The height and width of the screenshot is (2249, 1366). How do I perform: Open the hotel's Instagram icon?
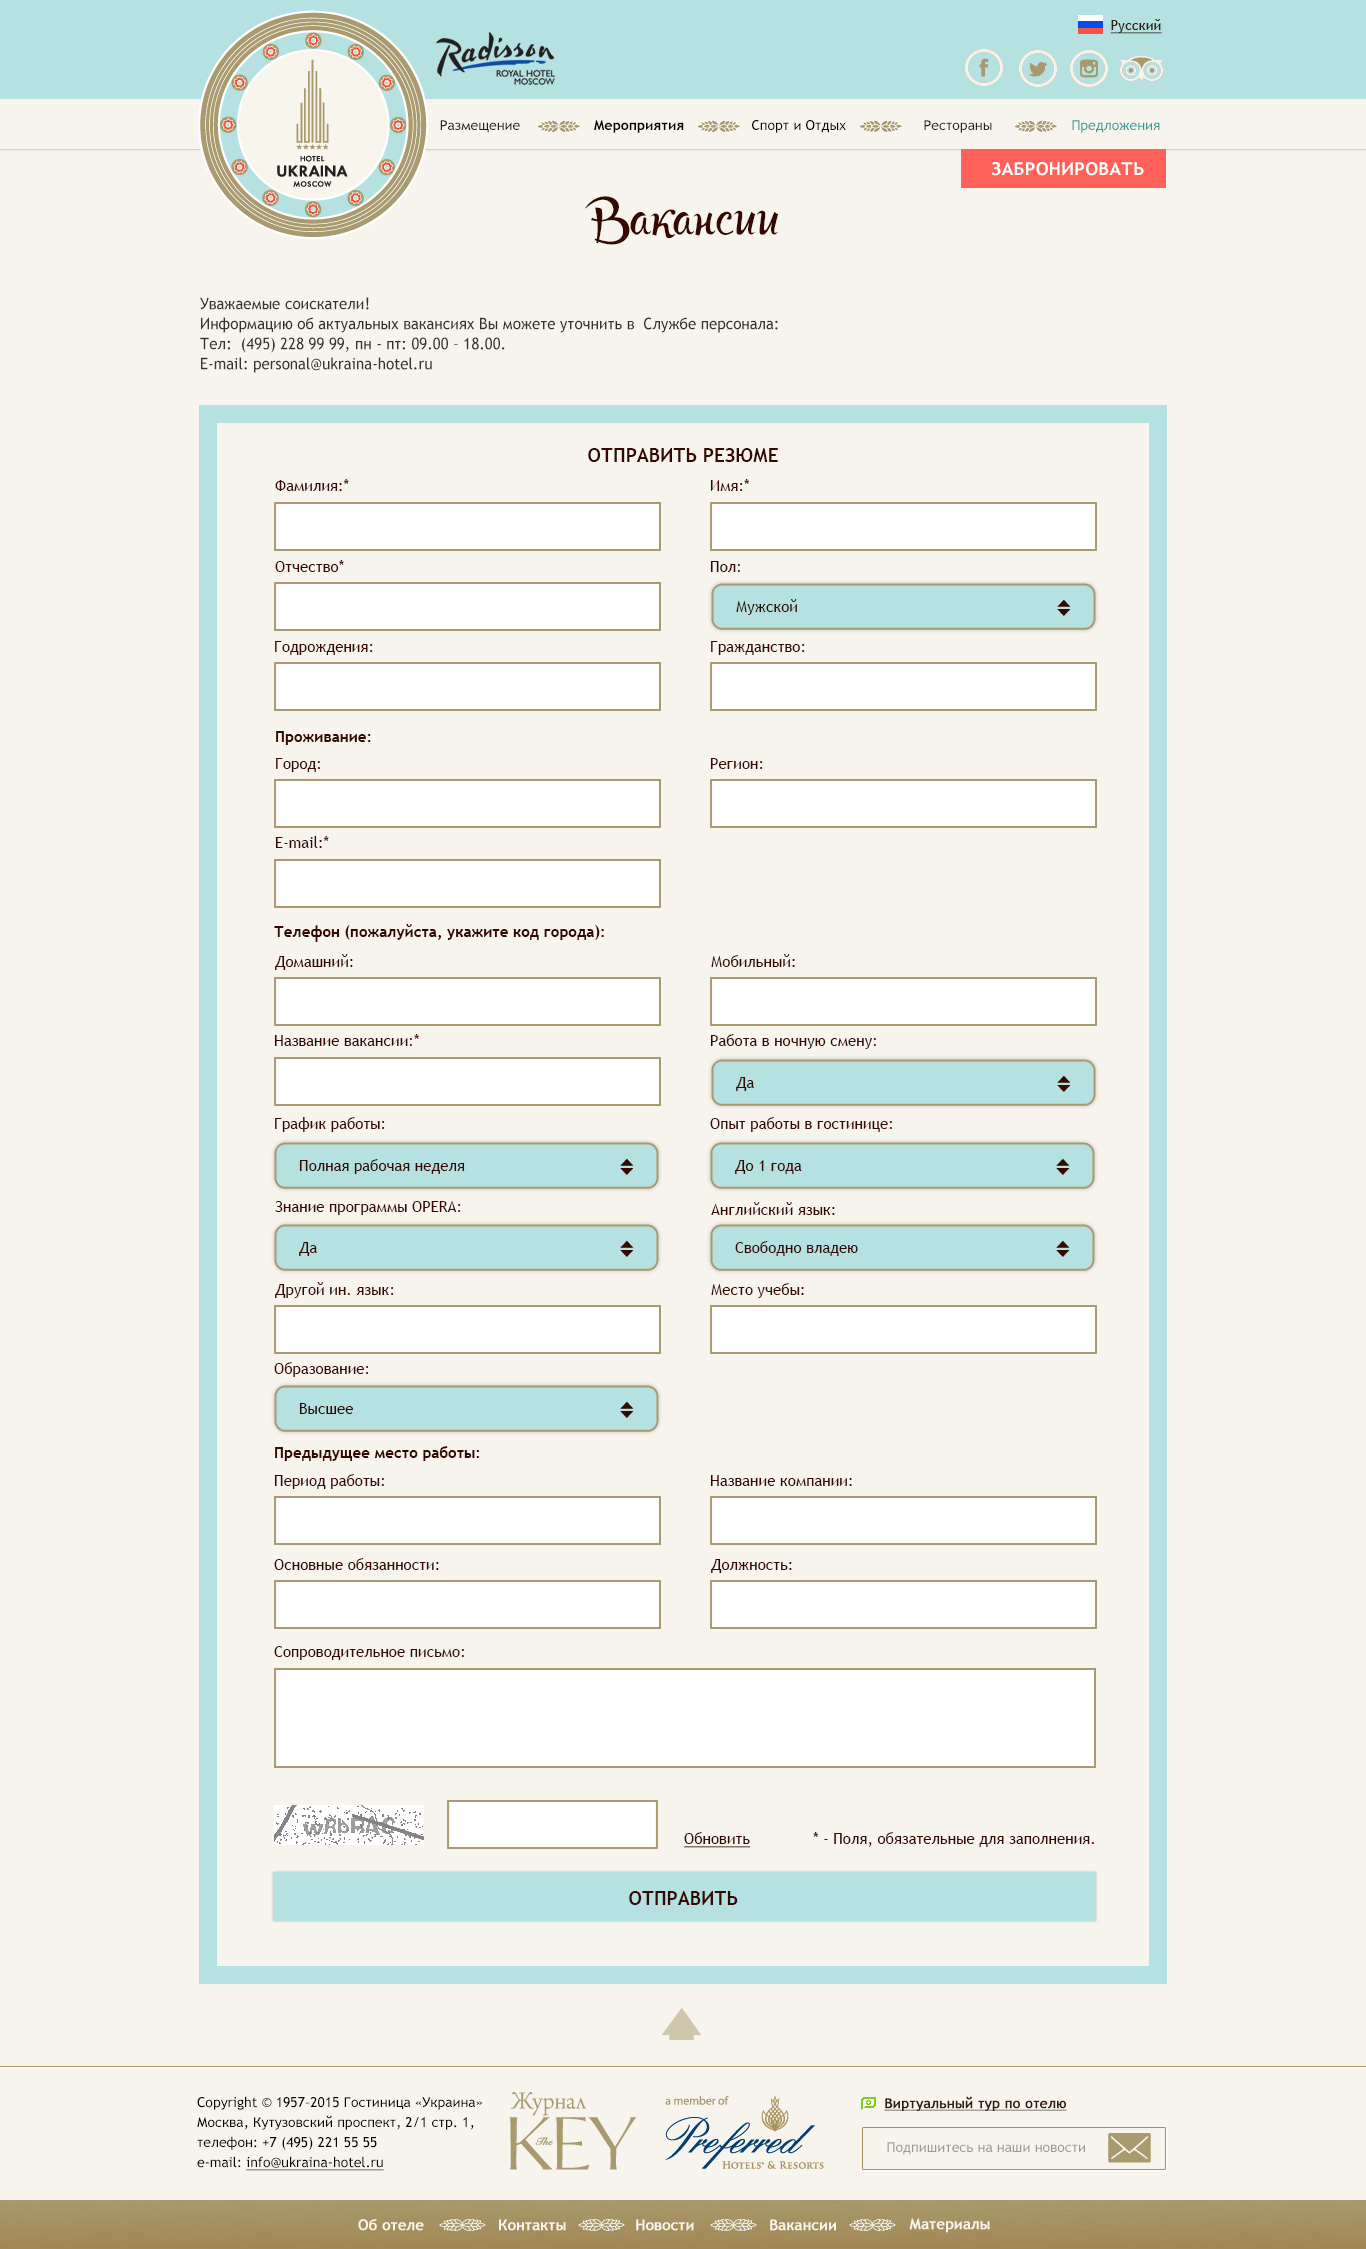click(1089, 68)
